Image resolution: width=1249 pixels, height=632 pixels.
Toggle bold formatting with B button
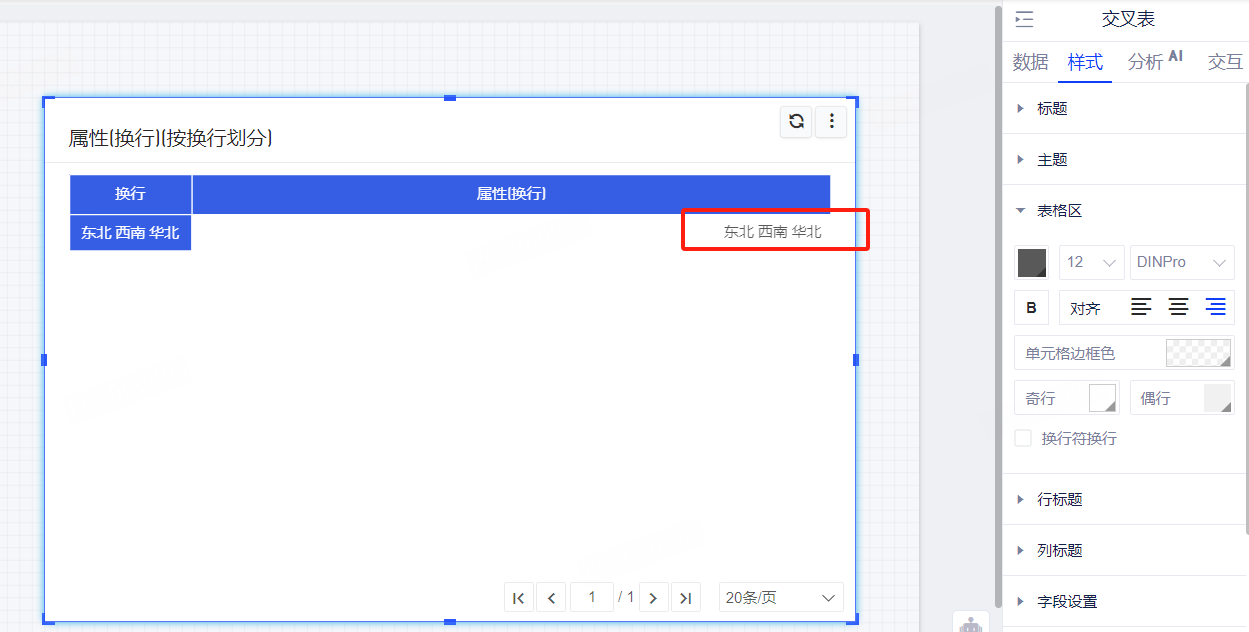pos(1031,308)
